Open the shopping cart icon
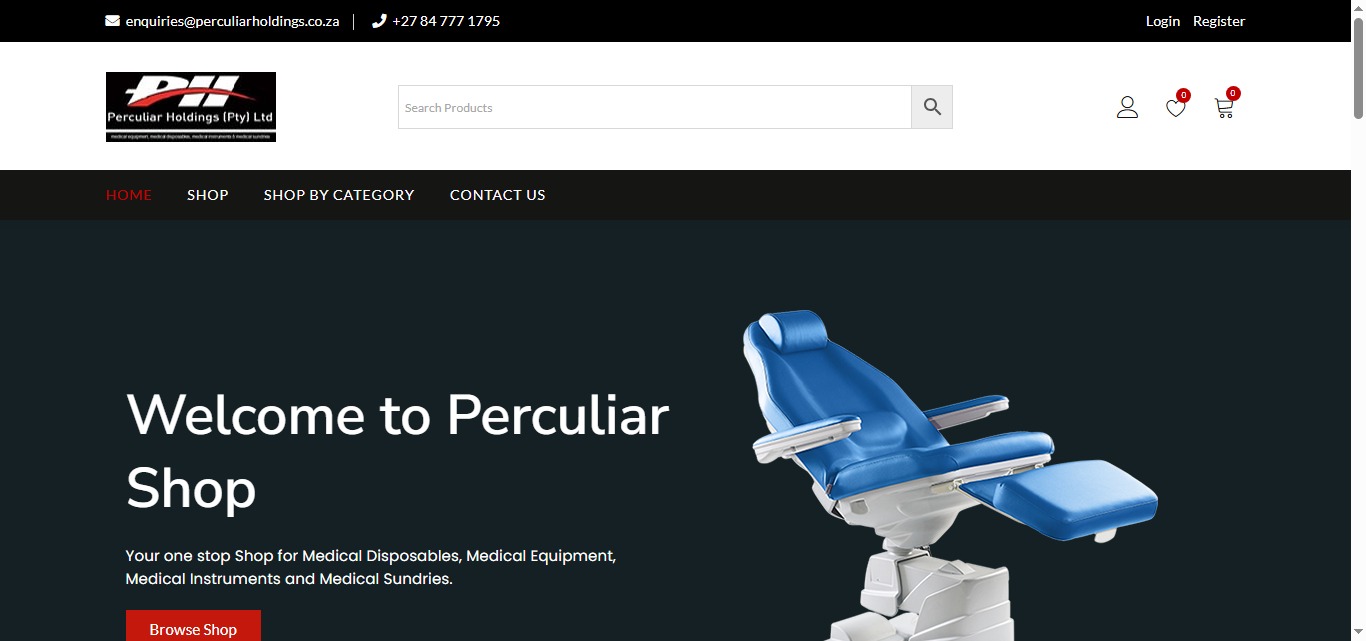The height and width of the screenshot is (641, 1366). [x=1224, y=108]
